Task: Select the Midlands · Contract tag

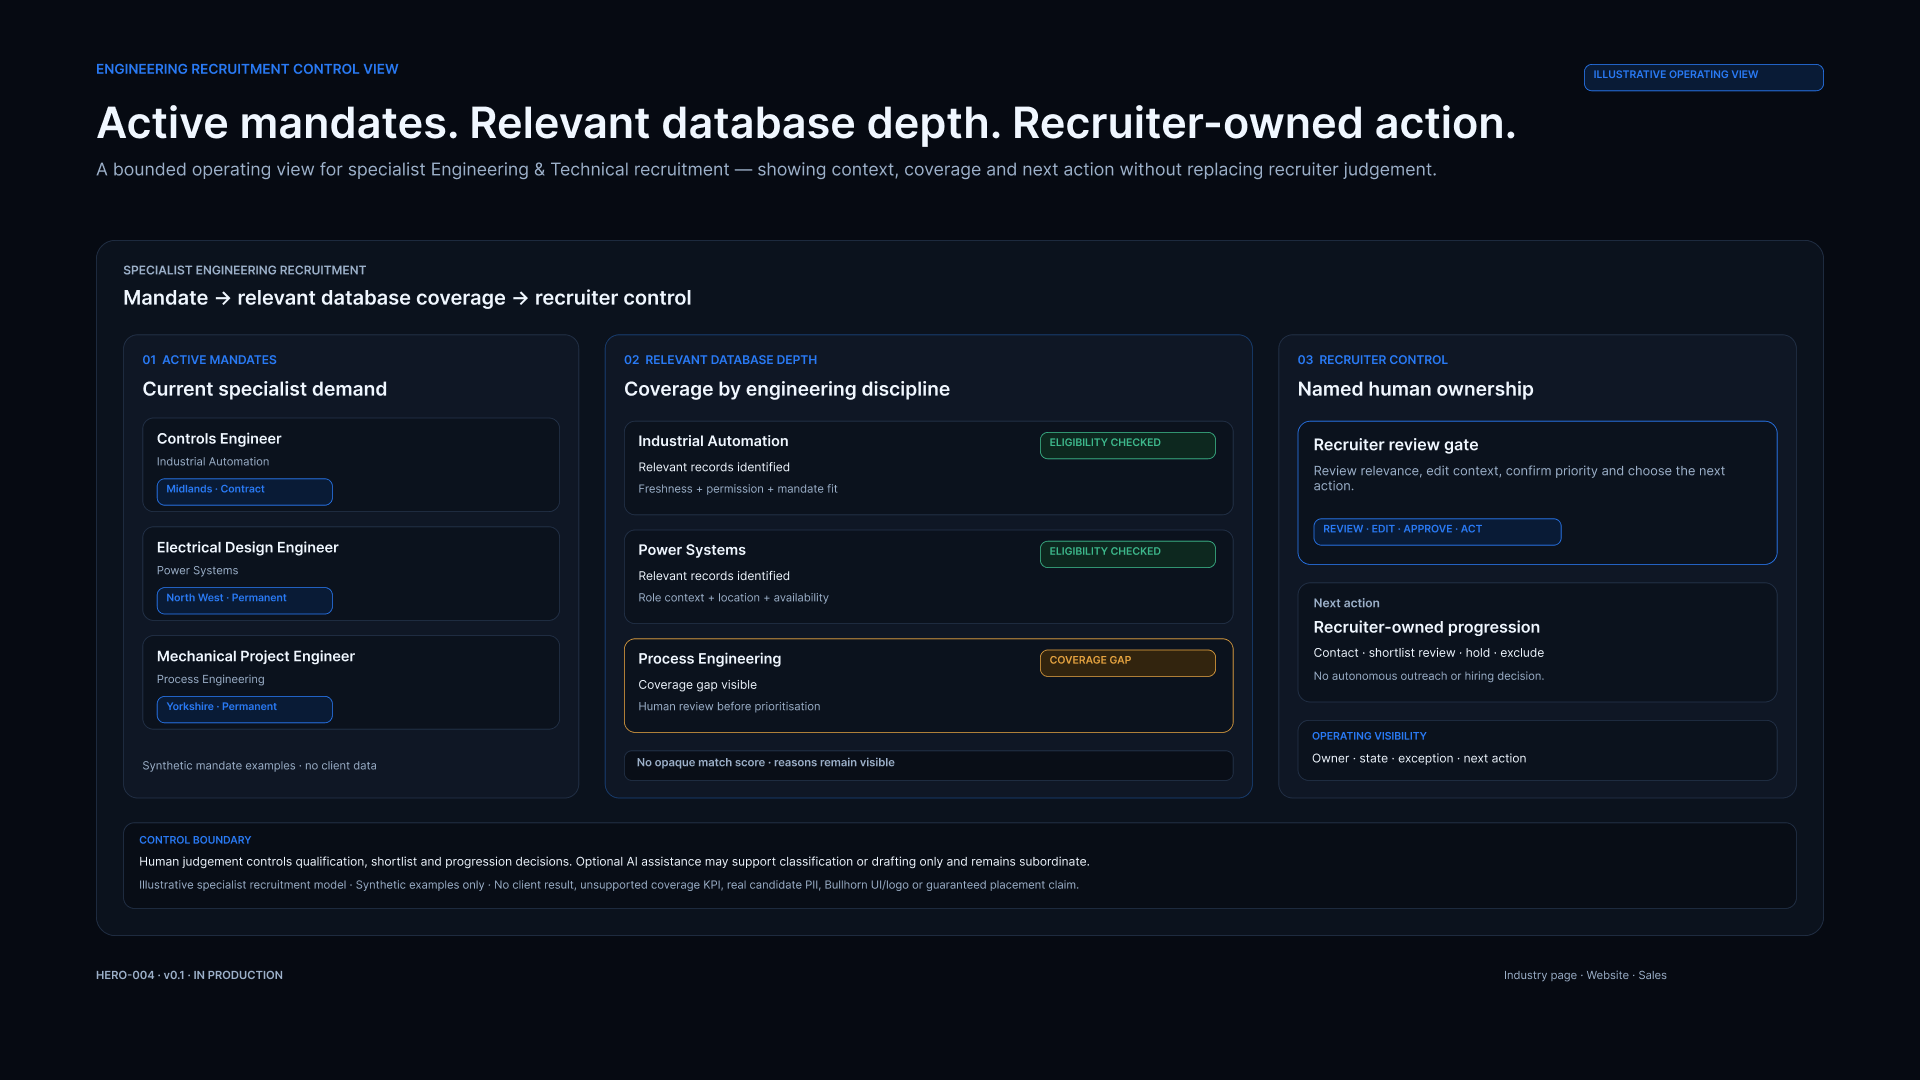Action: tap(245, 491)
